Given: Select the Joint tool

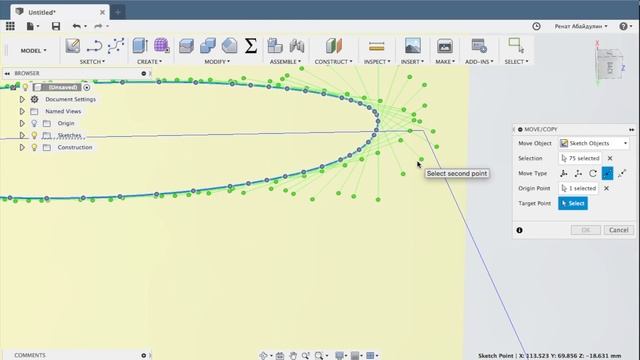Looking at the screenshot, I should (x=297, y=46).
